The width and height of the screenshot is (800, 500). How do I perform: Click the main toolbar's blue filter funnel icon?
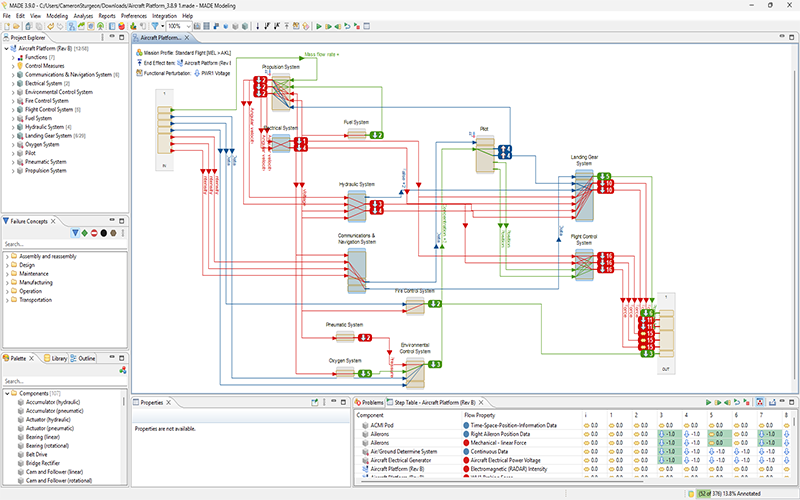point(155,26)
